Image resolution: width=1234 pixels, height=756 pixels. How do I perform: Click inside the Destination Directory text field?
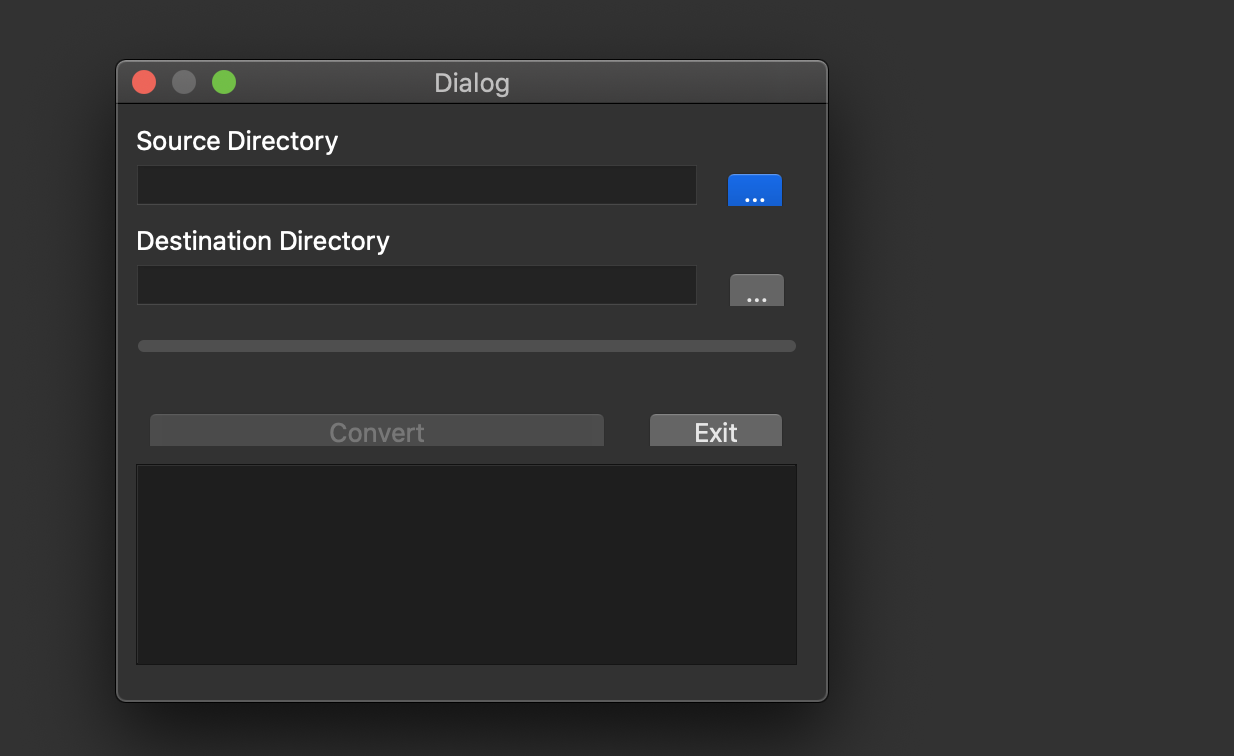(416, 285)
